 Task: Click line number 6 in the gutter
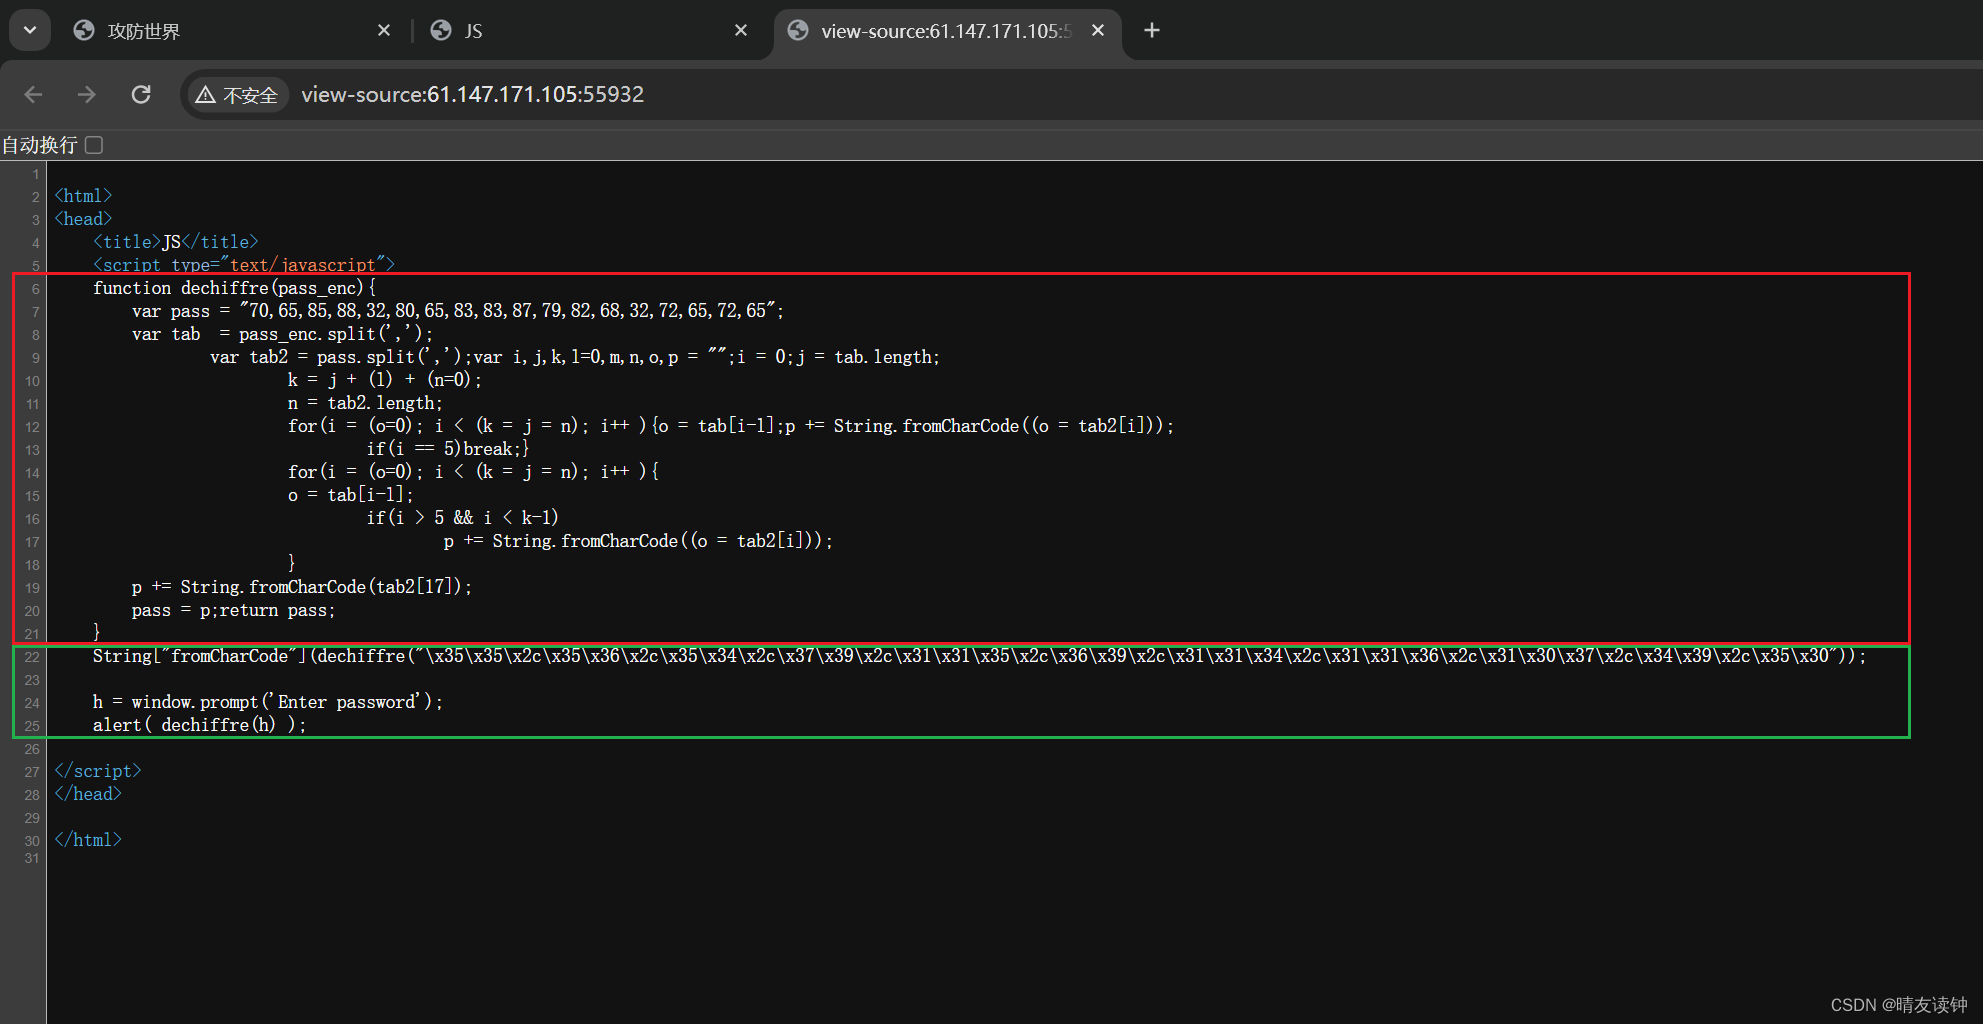tap(35, 288)
